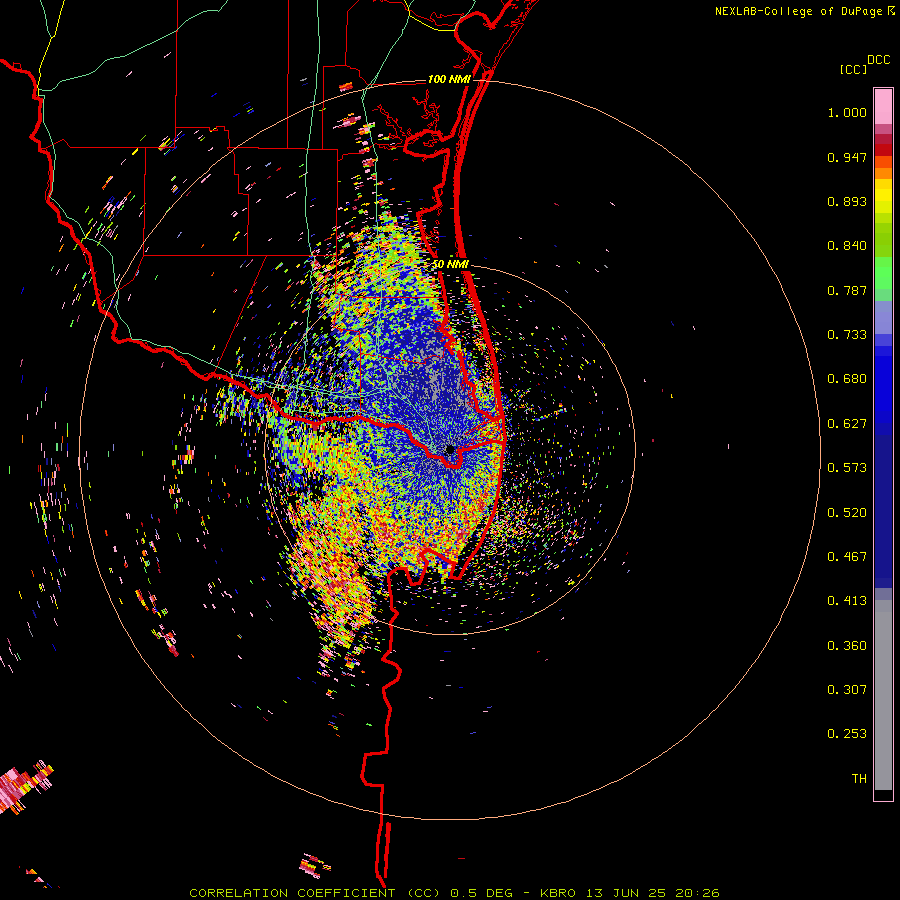Click the 20:26 time in the caption

coord(697,893)
